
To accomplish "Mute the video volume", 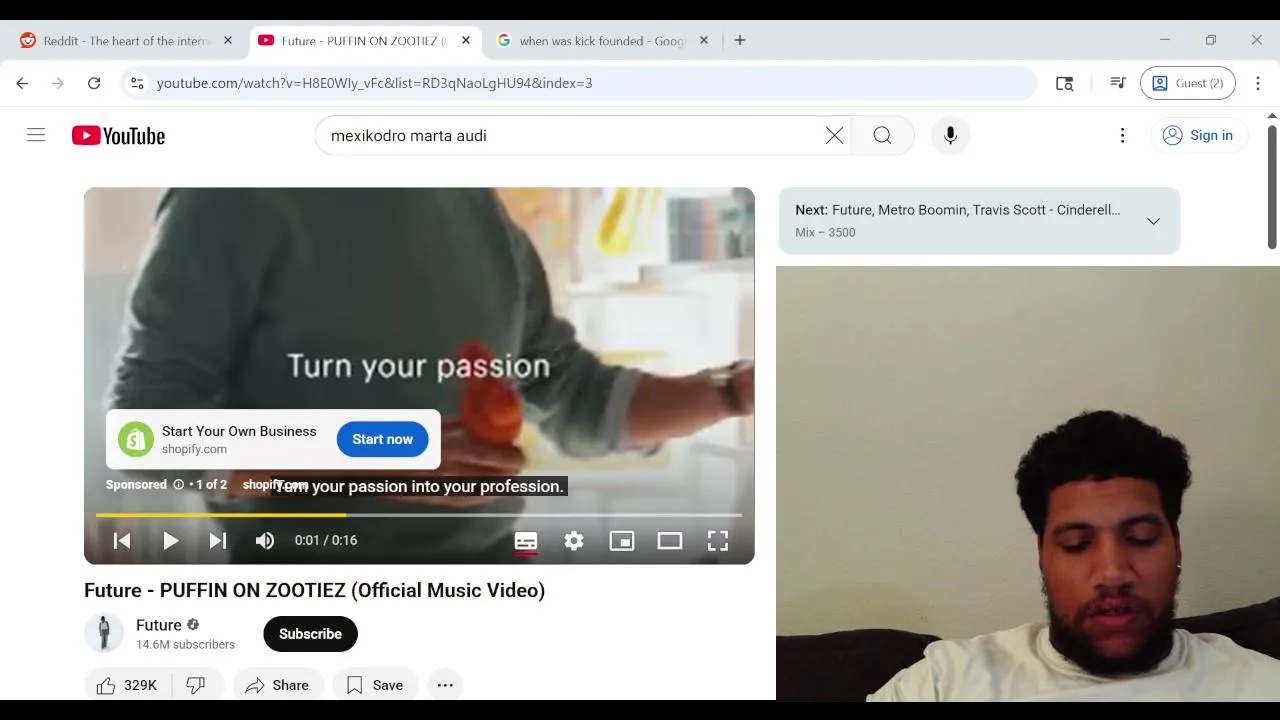I will [265, 541].
